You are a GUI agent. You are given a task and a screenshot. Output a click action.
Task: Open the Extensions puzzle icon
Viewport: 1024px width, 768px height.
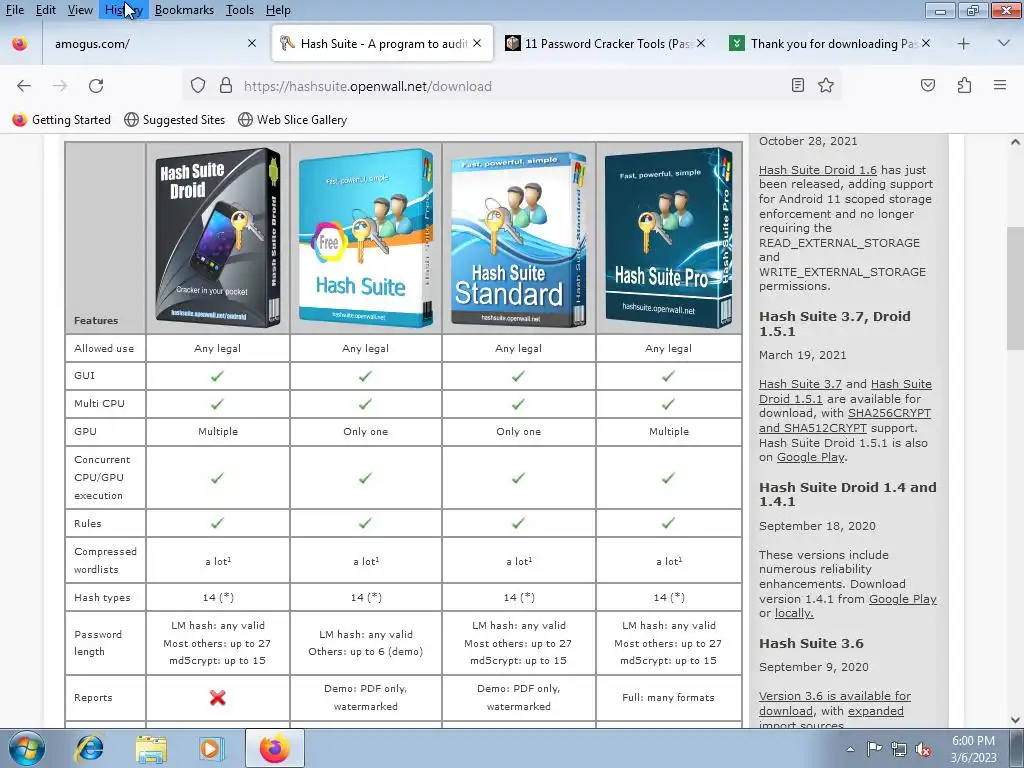(965, 86)
